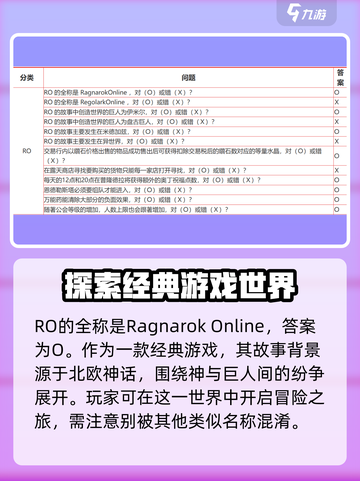Click paragraph line starting 展开。玩家可在这一世界

coord(179,398)
